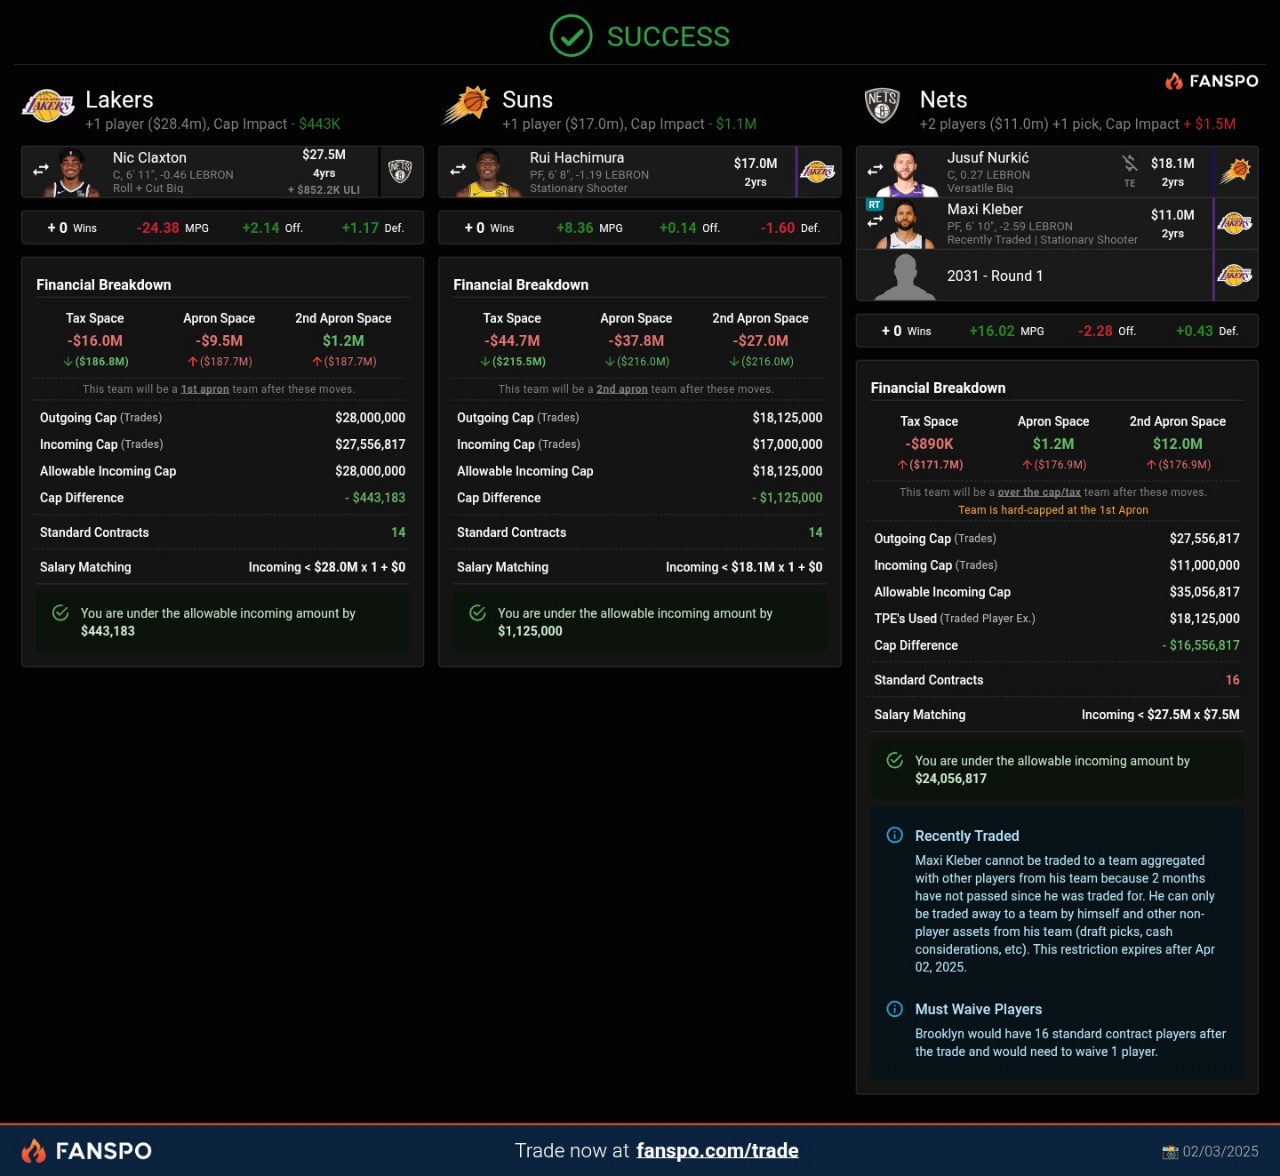Click the Maxi Kleber player name

985,209
